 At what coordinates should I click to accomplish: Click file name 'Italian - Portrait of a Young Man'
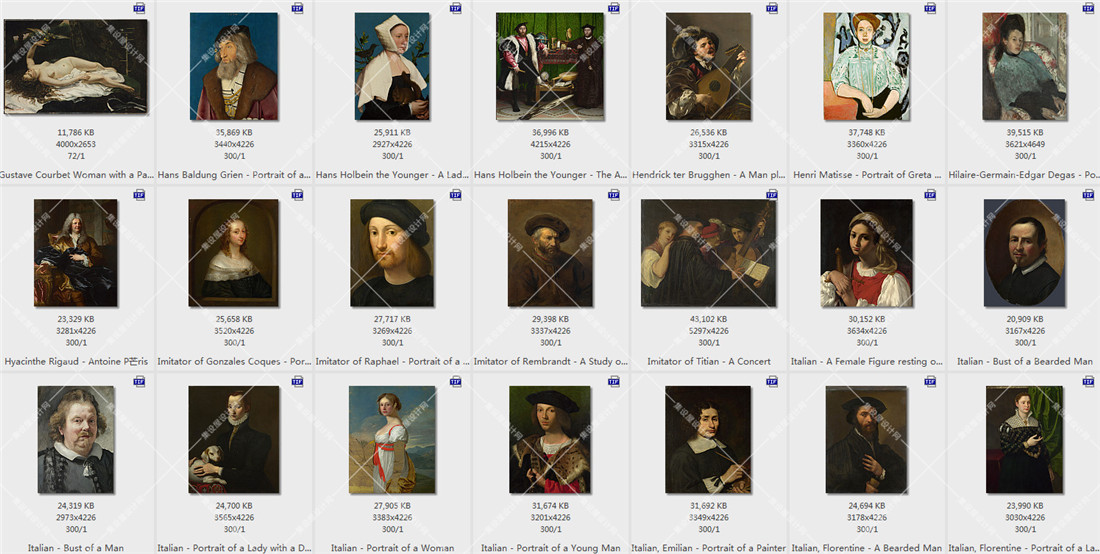click(x=550, y=548)
